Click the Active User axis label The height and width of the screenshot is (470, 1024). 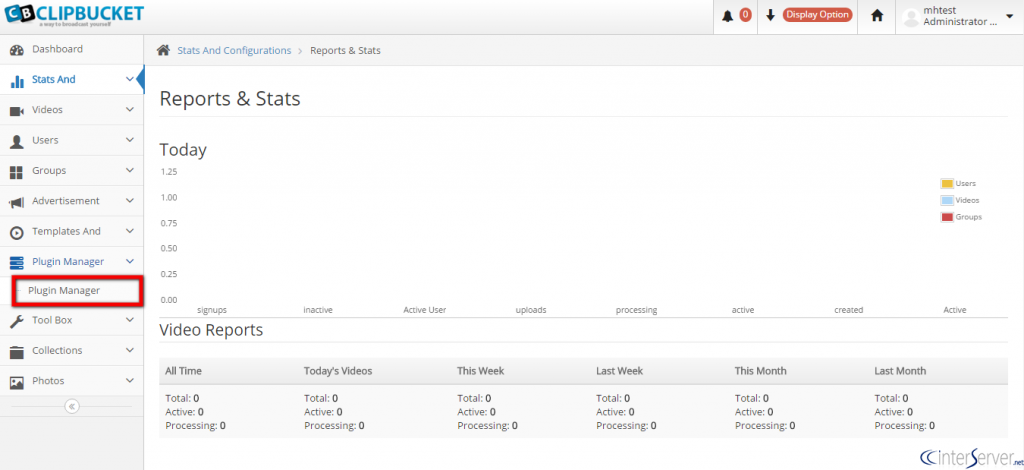(x=424, y=310)
